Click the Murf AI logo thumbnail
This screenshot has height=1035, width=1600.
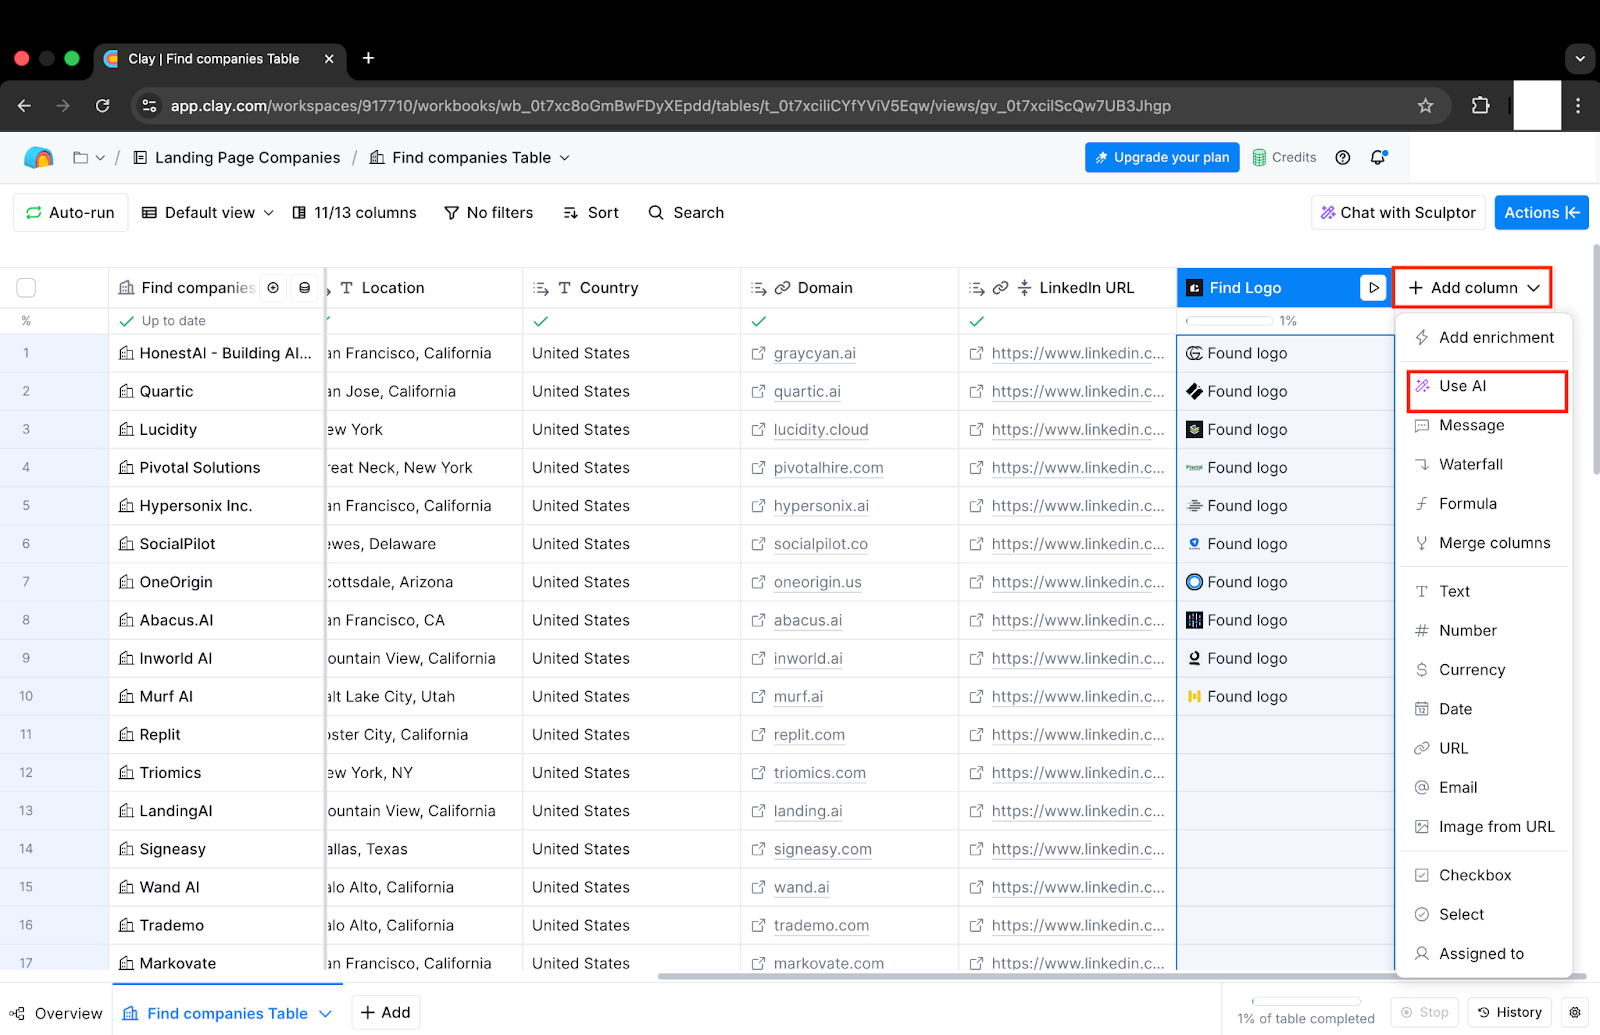(x=1194, y=696)
